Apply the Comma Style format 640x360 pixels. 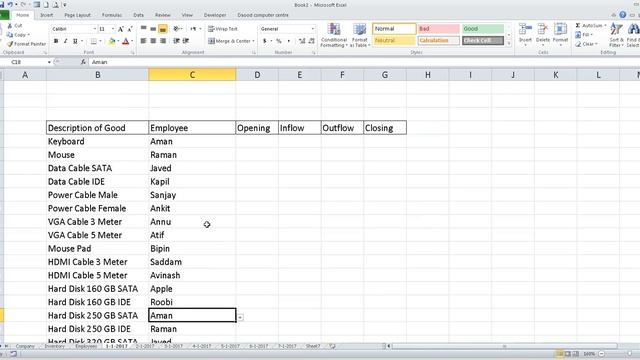pos(289,41)
